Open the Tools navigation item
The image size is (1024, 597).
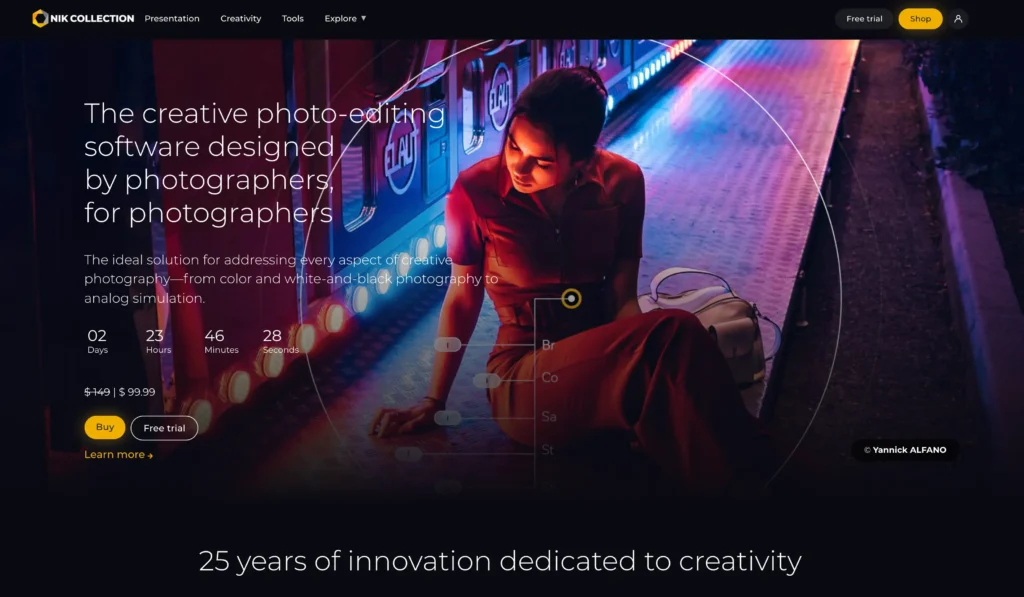pyautogui.click(x=293, y=18)
